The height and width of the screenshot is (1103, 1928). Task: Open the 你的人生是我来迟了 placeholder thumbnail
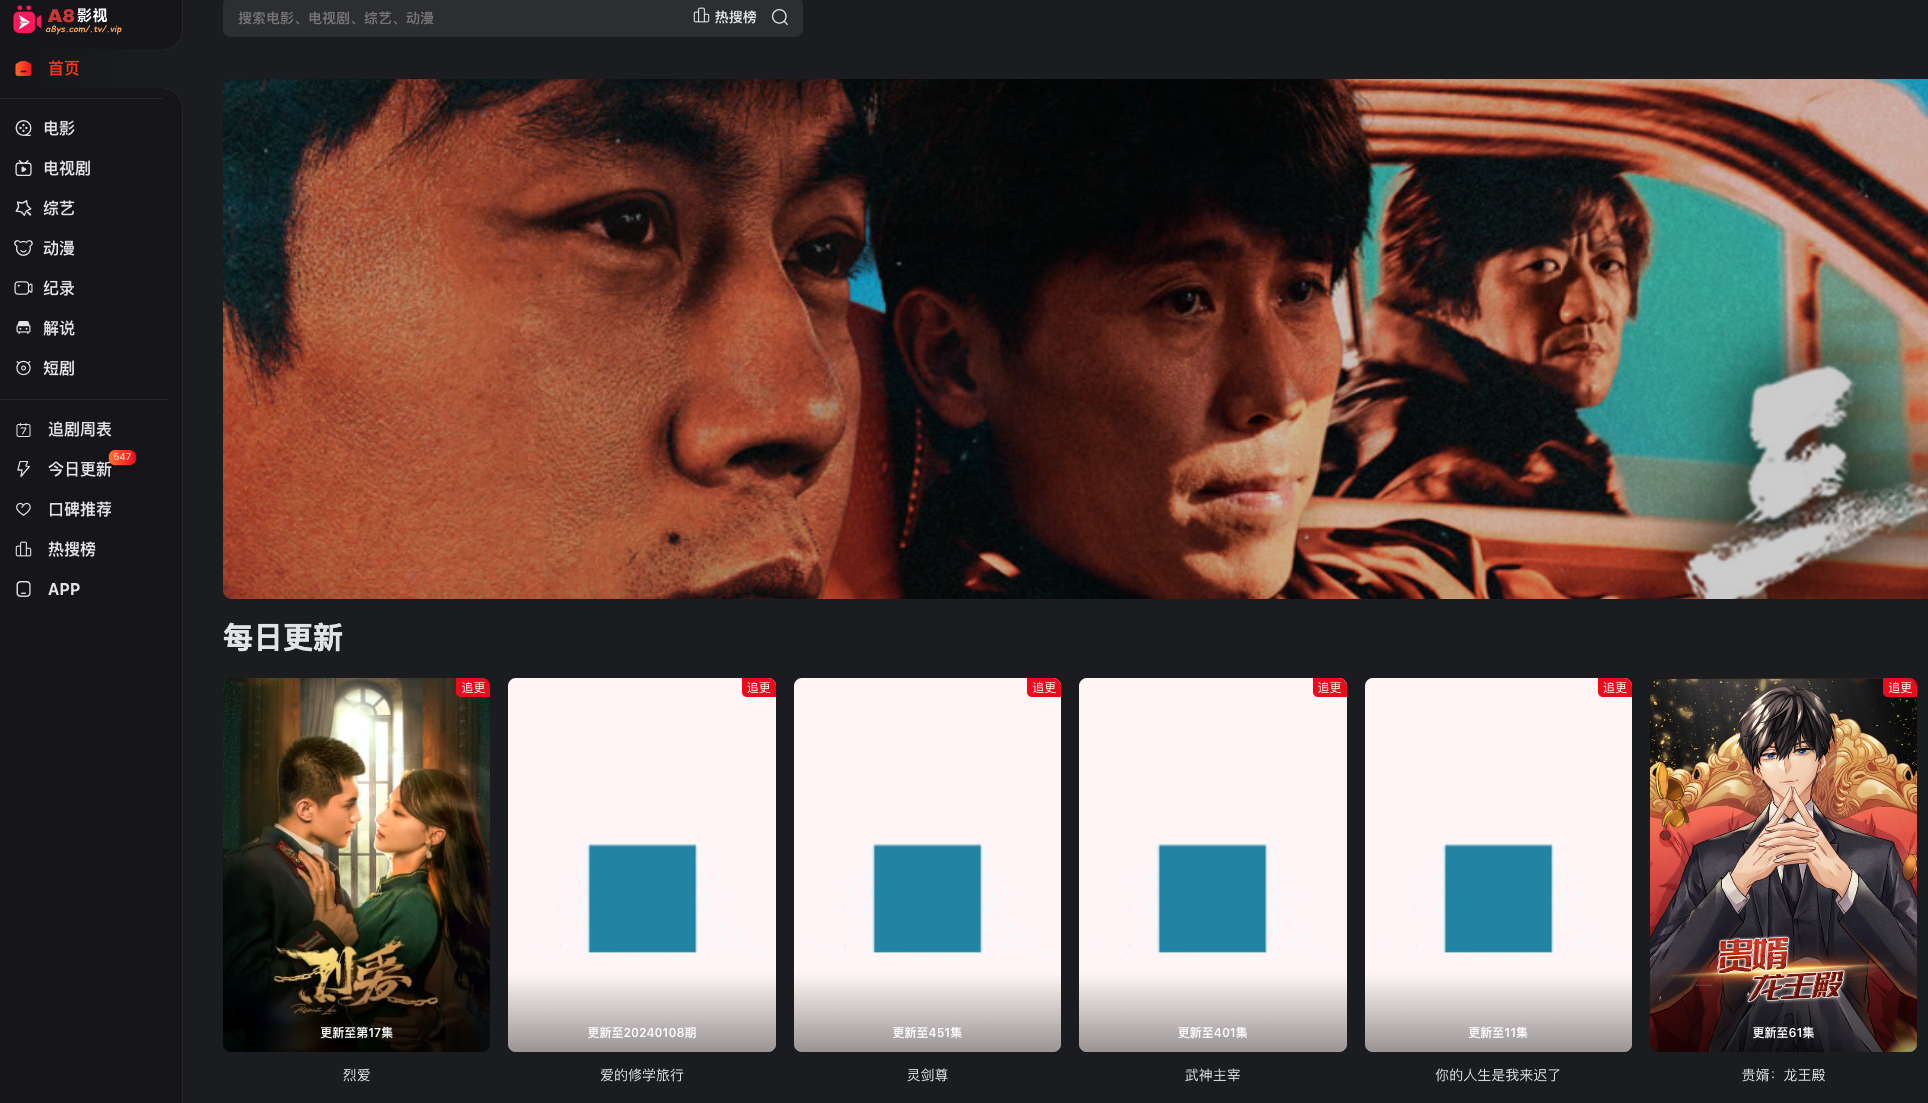tap(1498, 865)
